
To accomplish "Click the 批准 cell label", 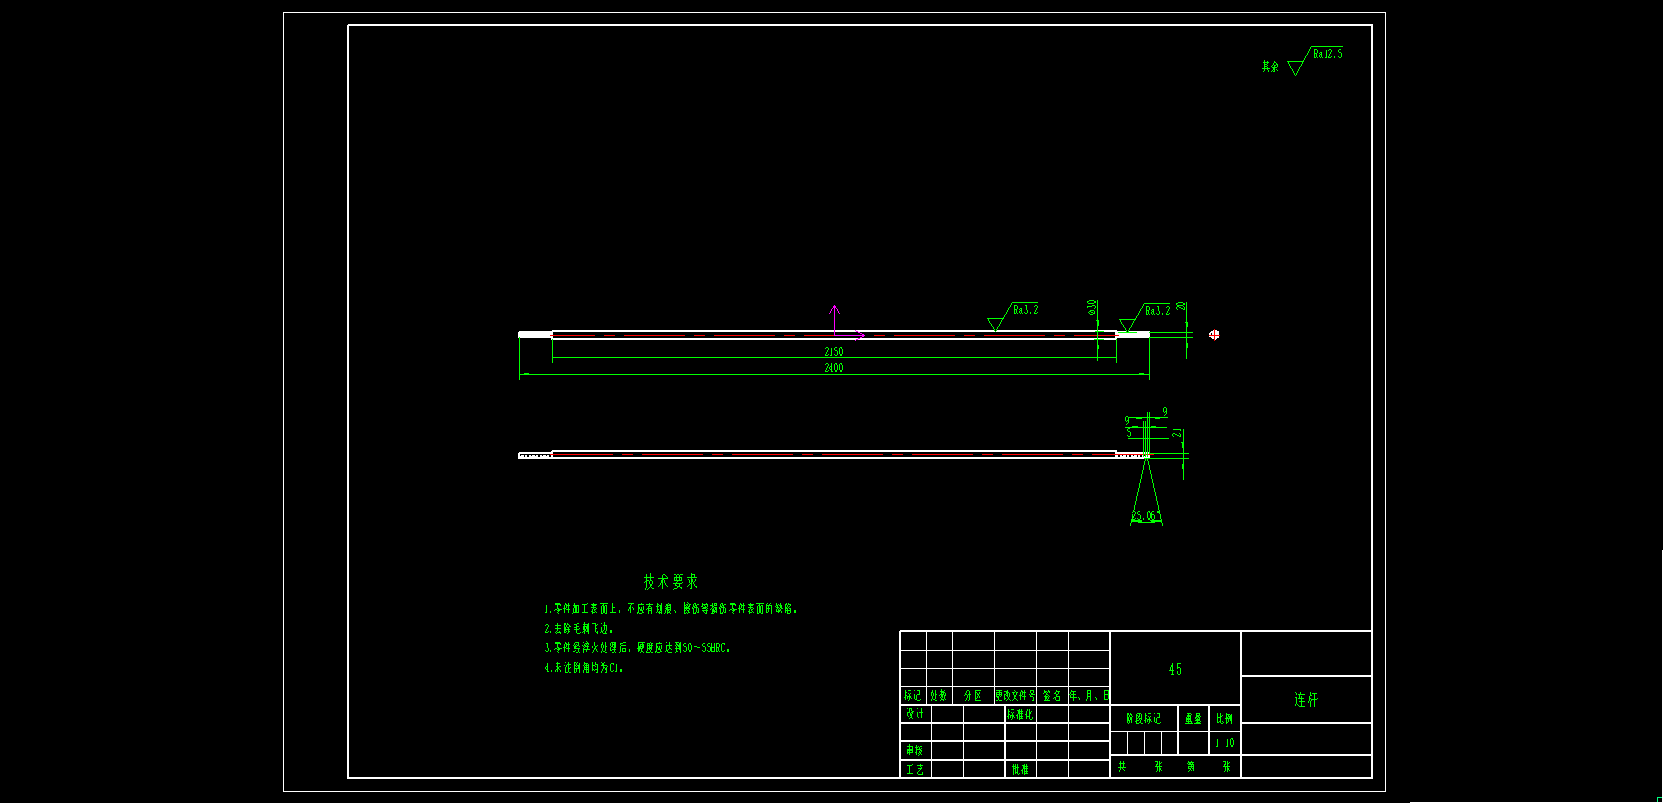I will [x=1019, y=769].
